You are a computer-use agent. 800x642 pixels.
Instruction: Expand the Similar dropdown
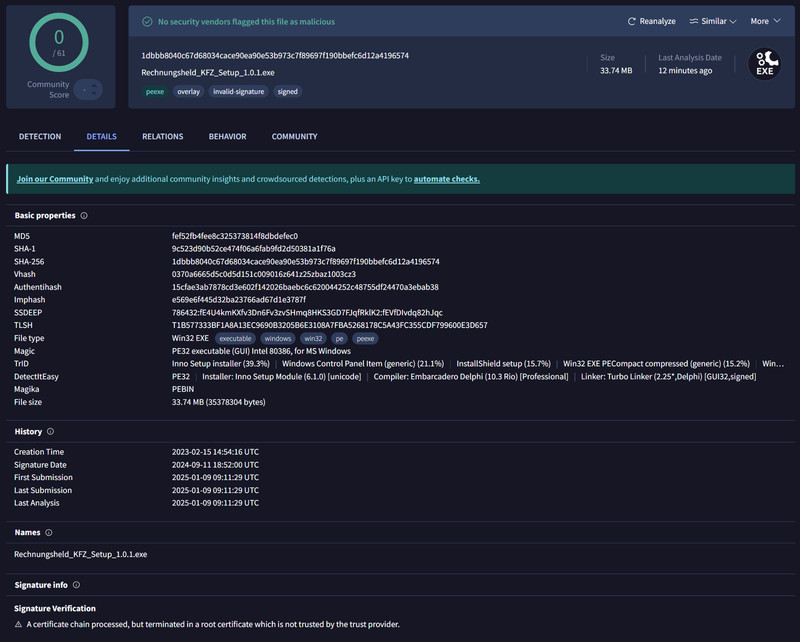[x=713, y=21]
